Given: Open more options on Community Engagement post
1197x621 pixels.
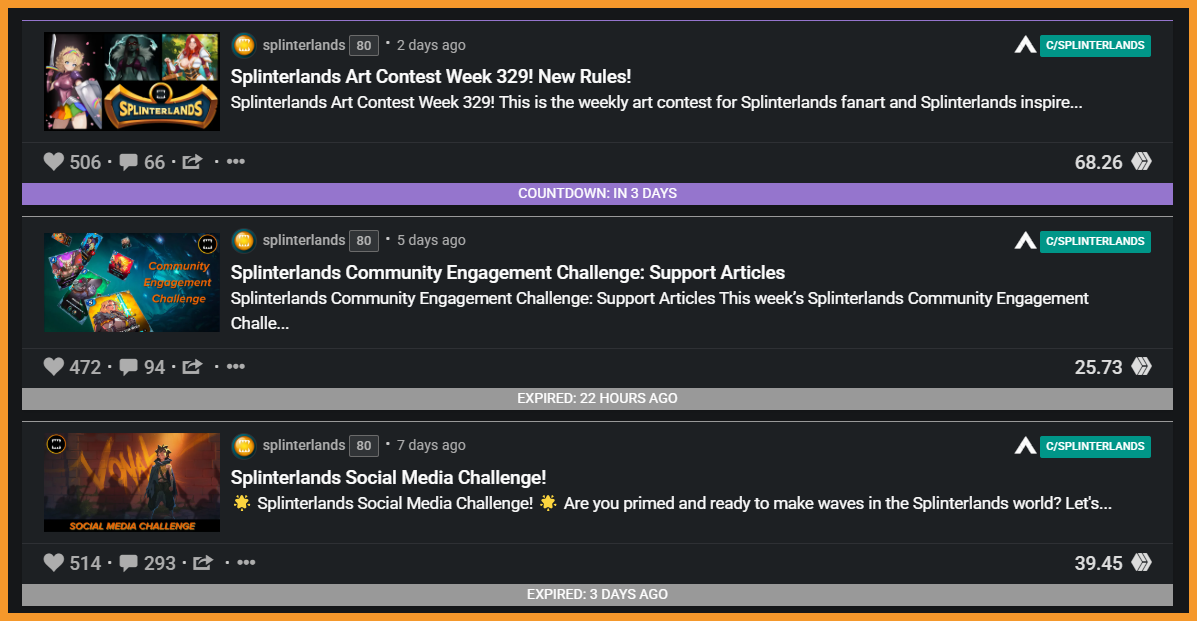Looking at the screenshot, I should coord(236,367).
